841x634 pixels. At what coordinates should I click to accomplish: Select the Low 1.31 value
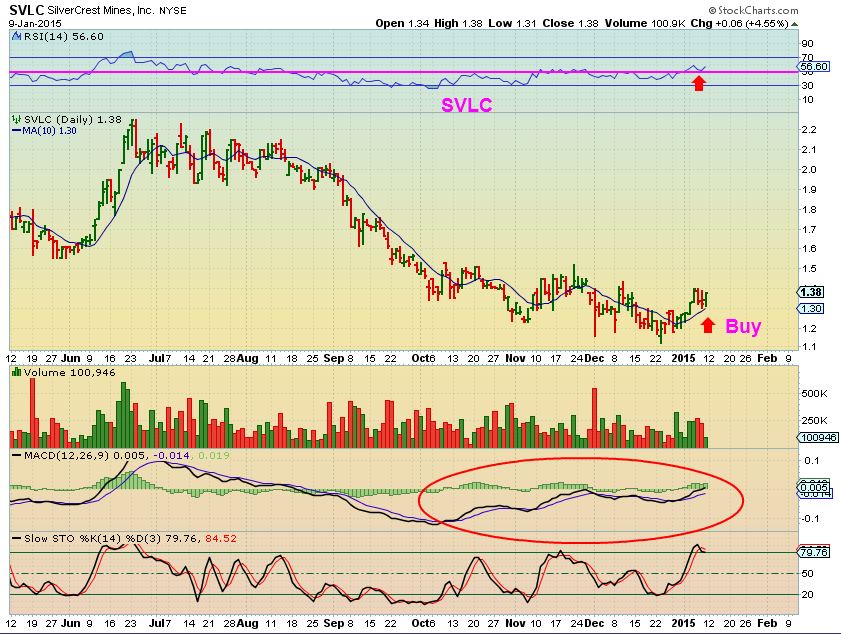(x=513, y=23)
